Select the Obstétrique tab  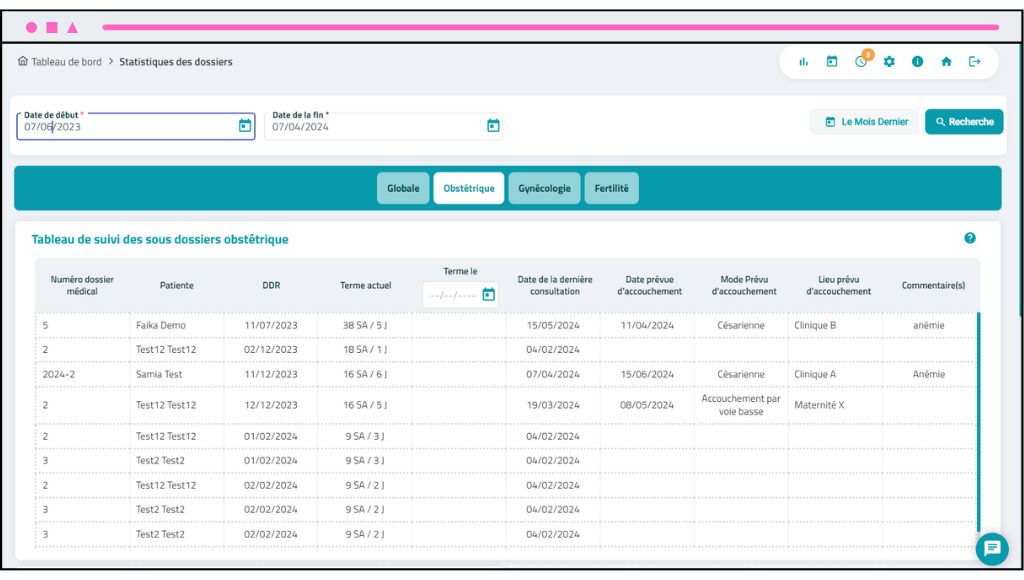(469, 188)
